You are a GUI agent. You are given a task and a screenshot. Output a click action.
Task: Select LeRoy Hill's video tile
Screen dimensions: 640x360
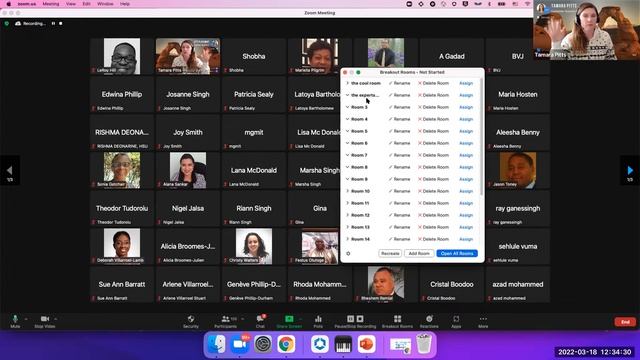[122, 56]
